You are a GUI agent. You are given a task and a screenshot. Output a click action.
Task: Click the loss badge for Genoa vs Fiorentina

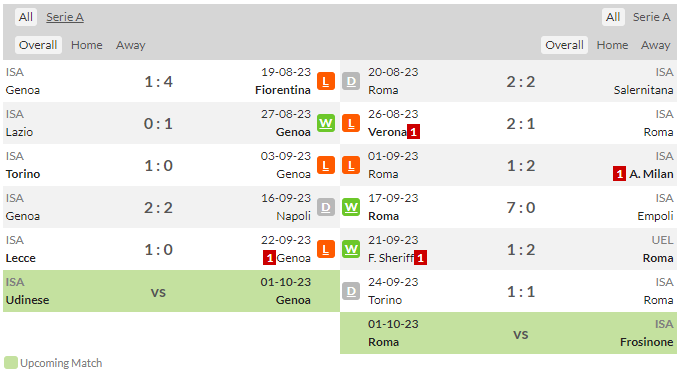326,81
